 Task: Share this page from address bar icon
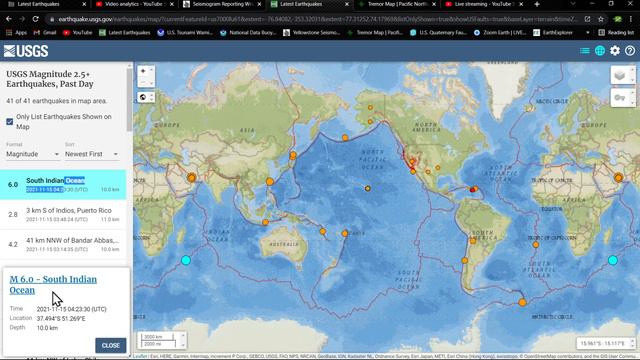[x=587, y=19]
